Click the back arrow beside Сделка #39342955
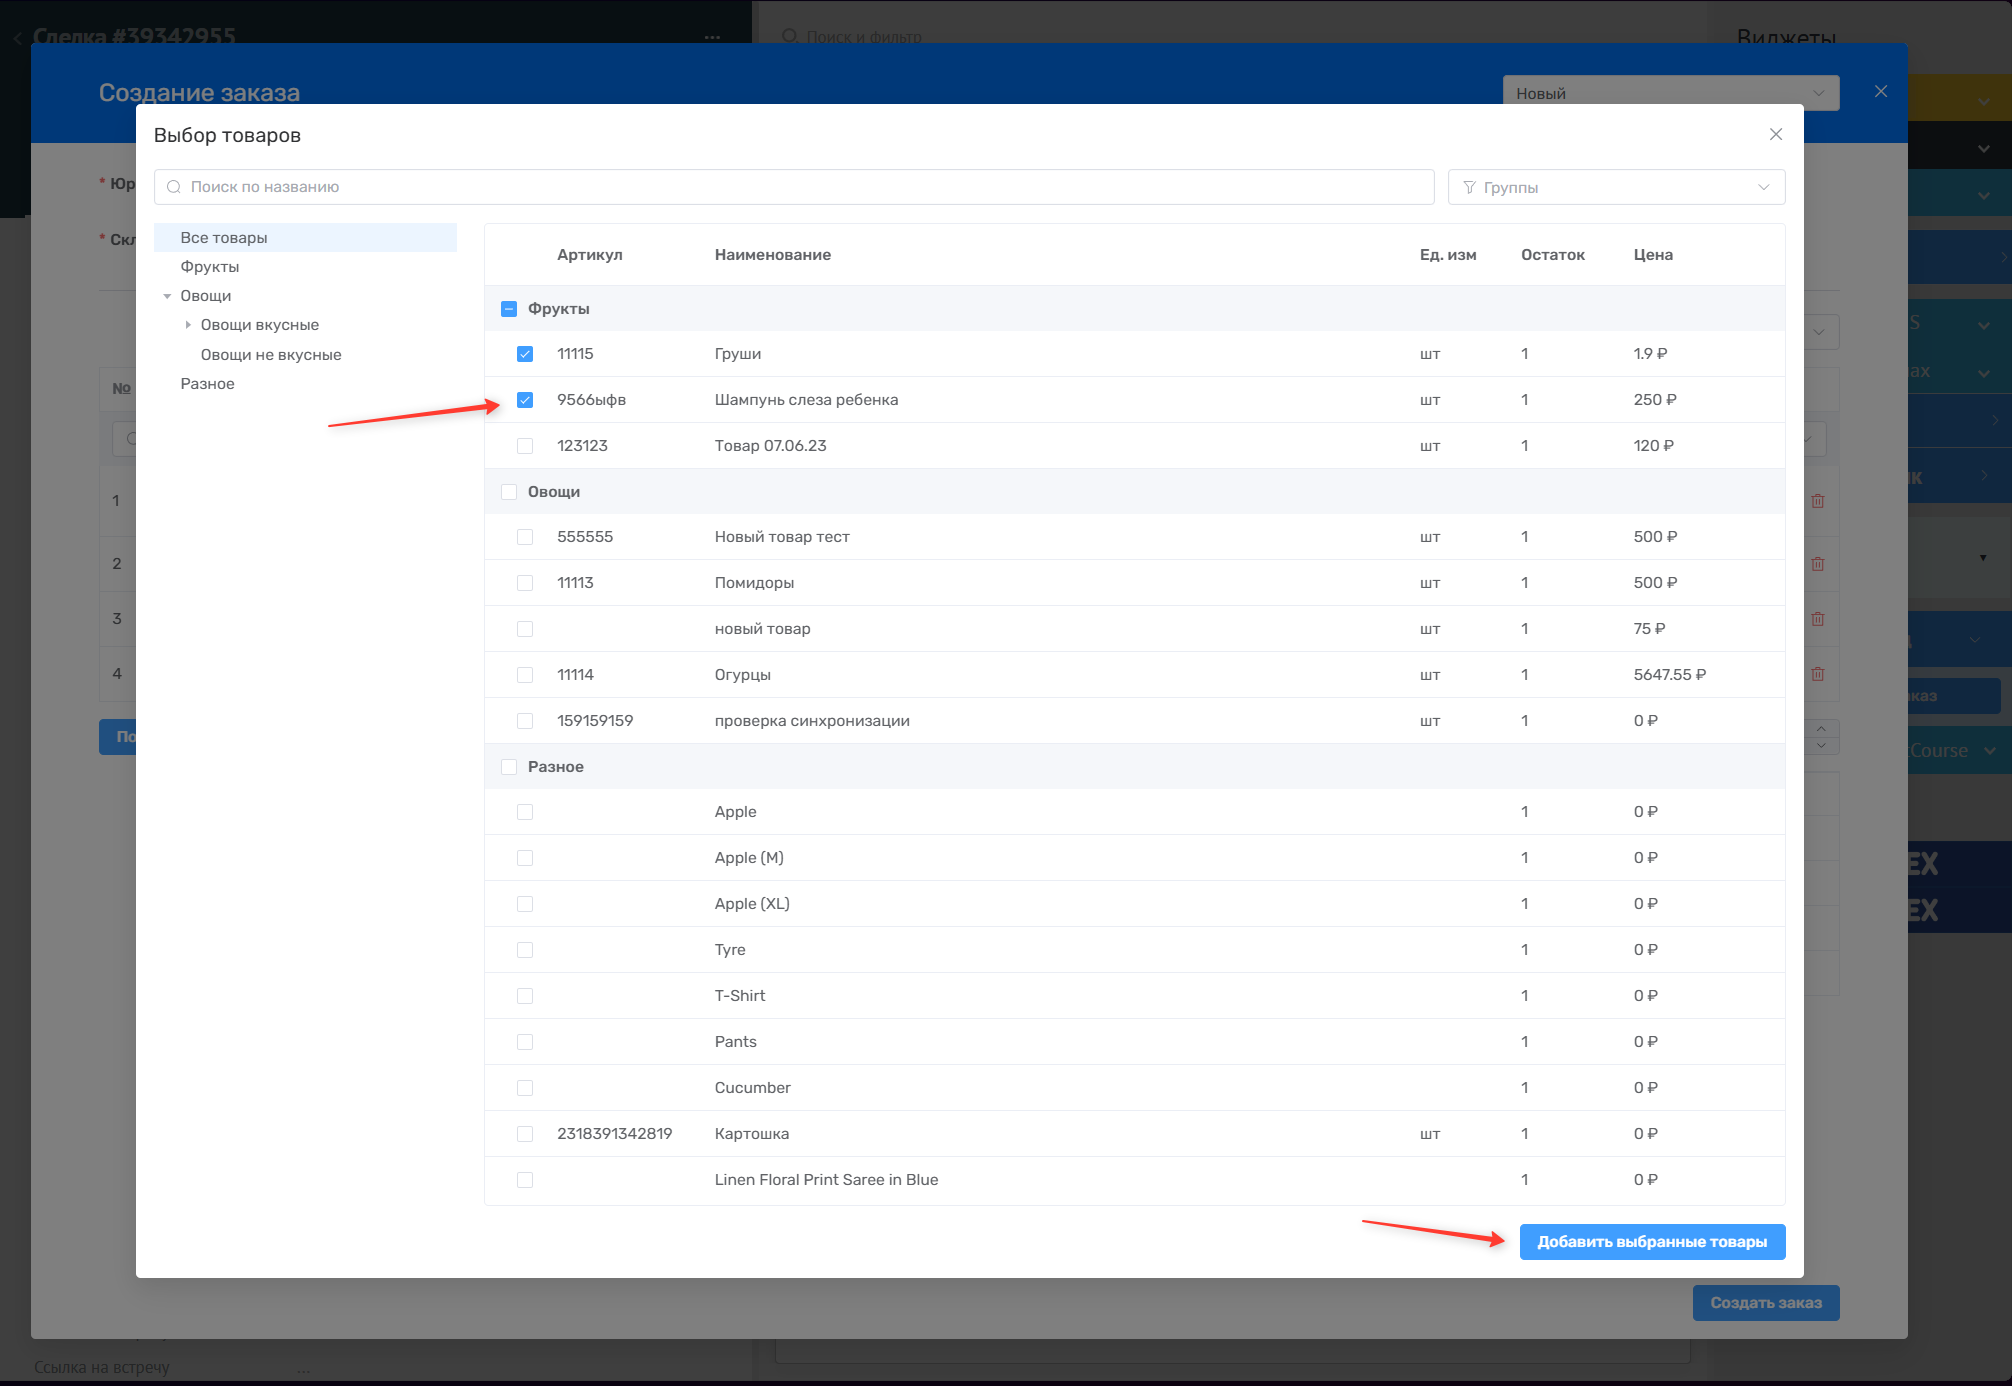The width and height of the screenshot is (2012, 1386). click(x=17, y=38)
